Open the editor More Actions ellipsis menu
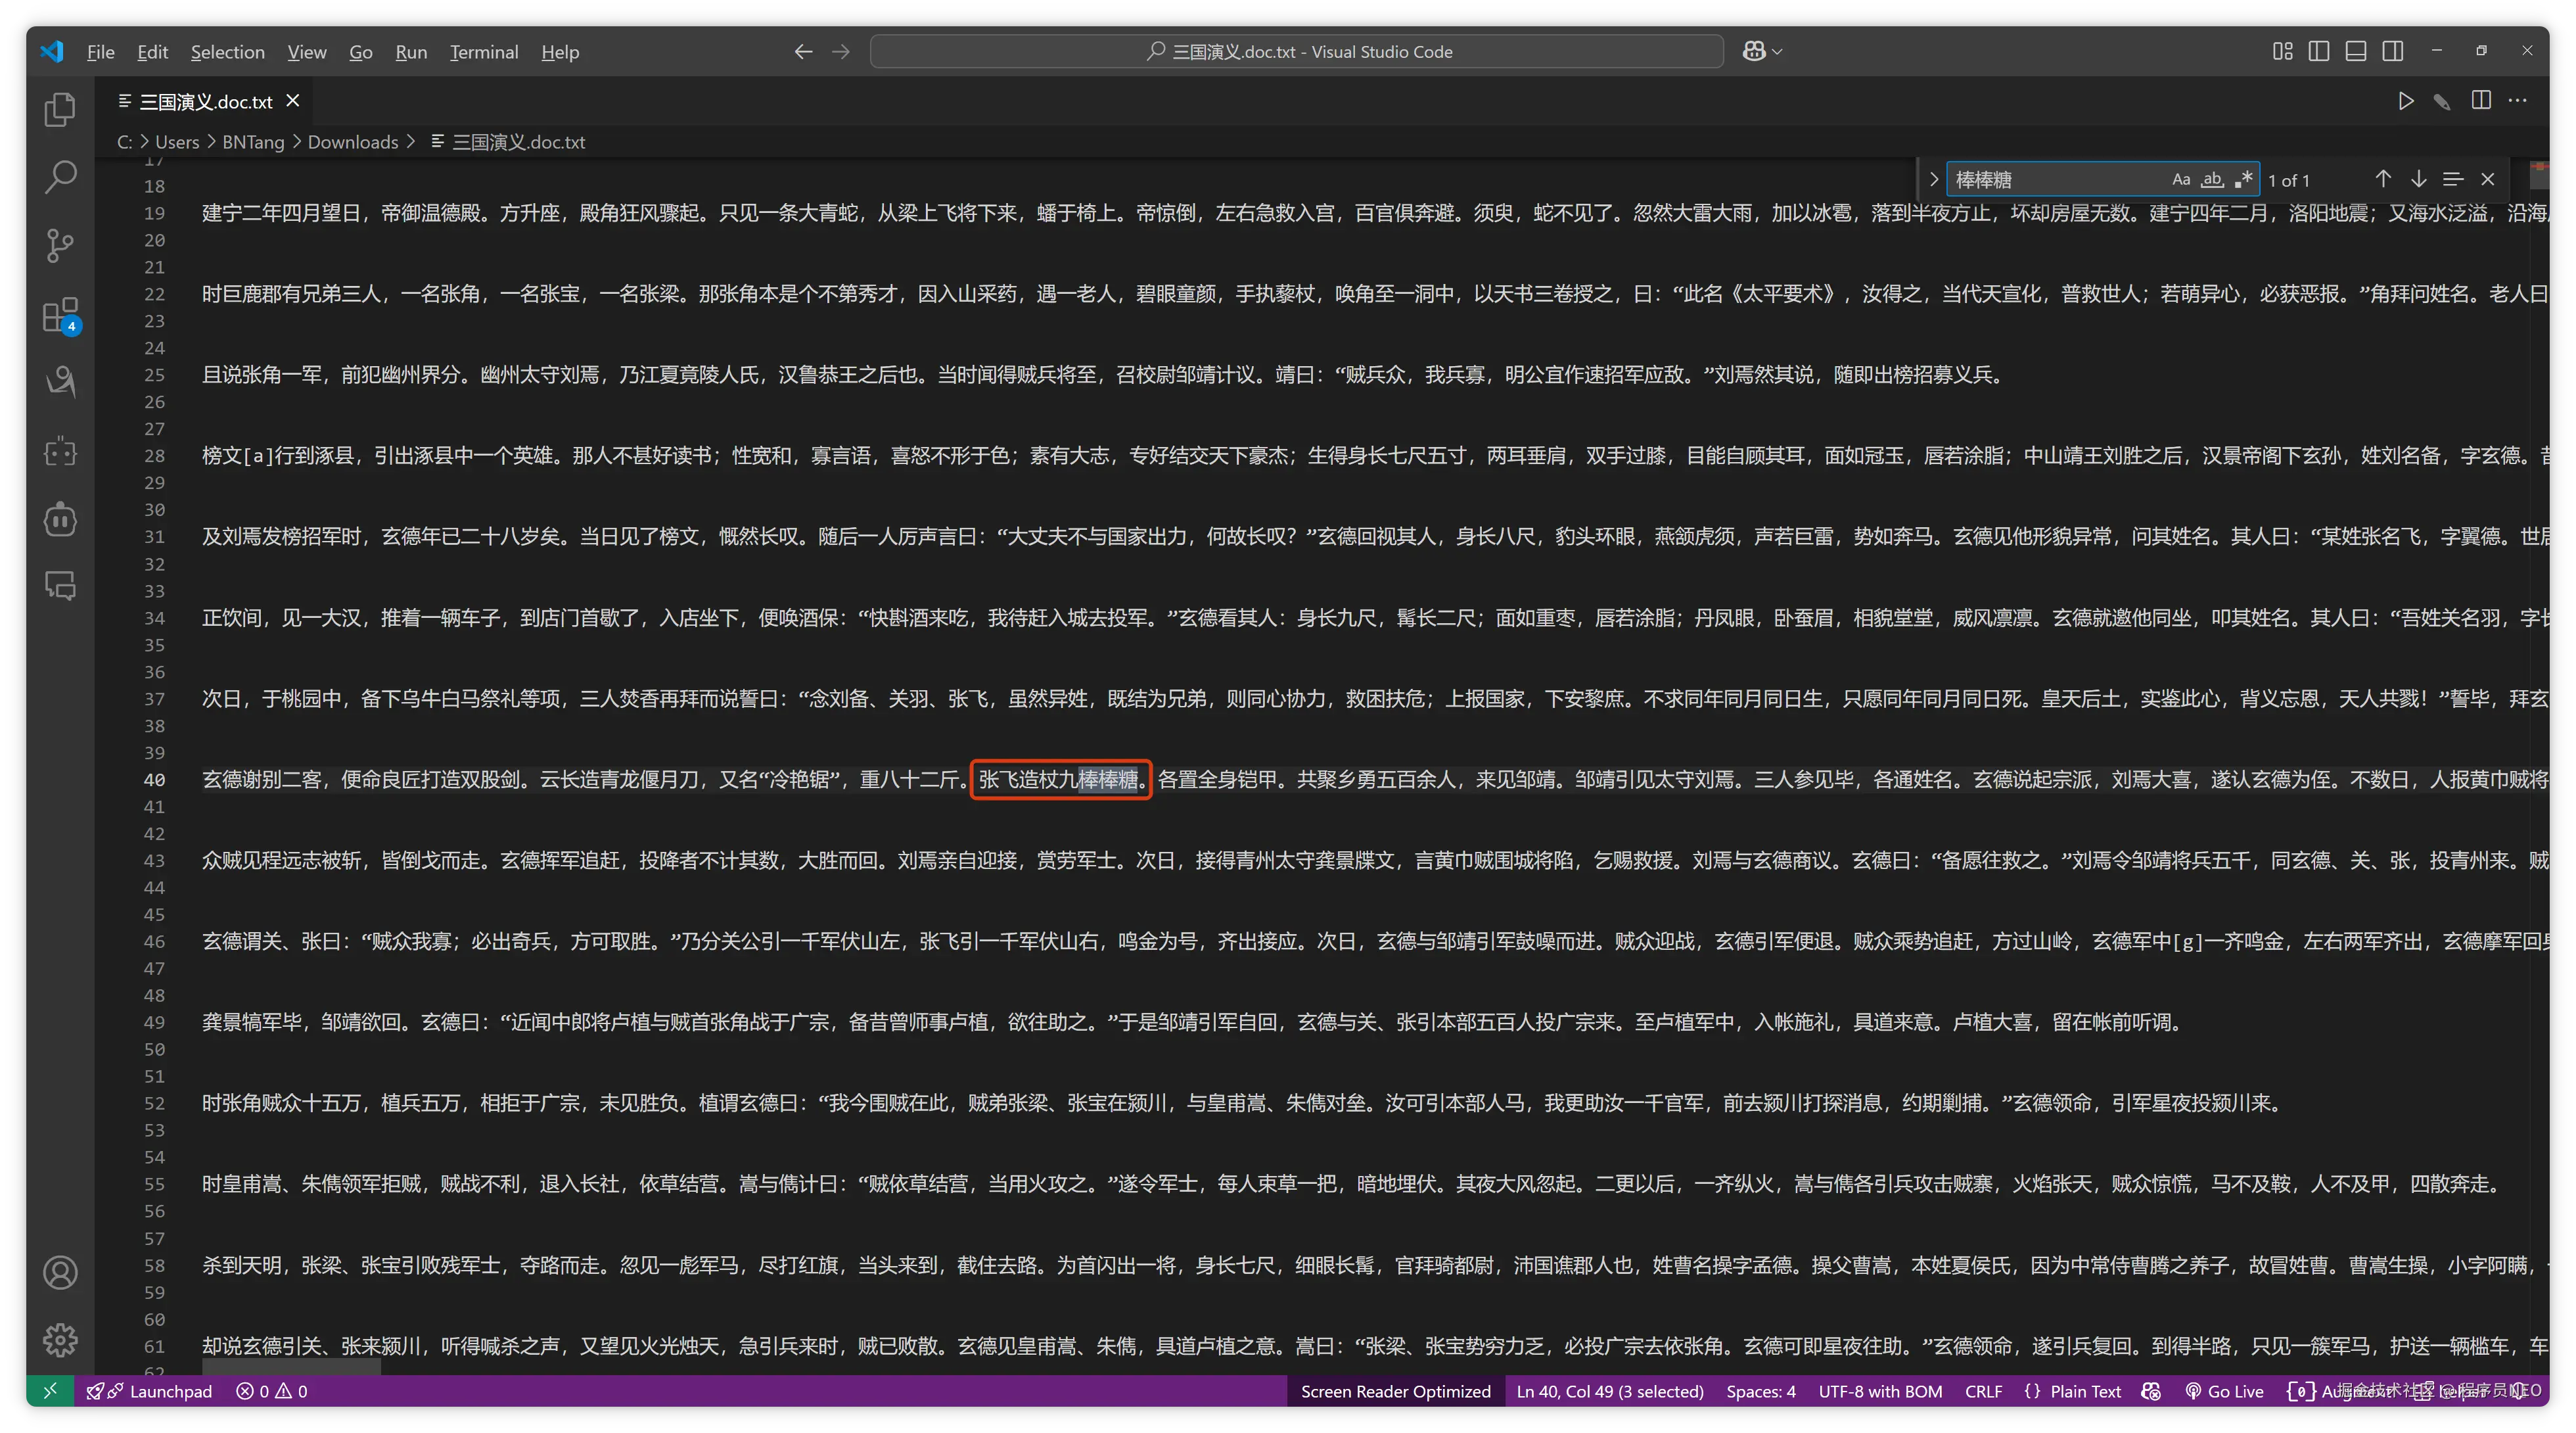 2518,101
